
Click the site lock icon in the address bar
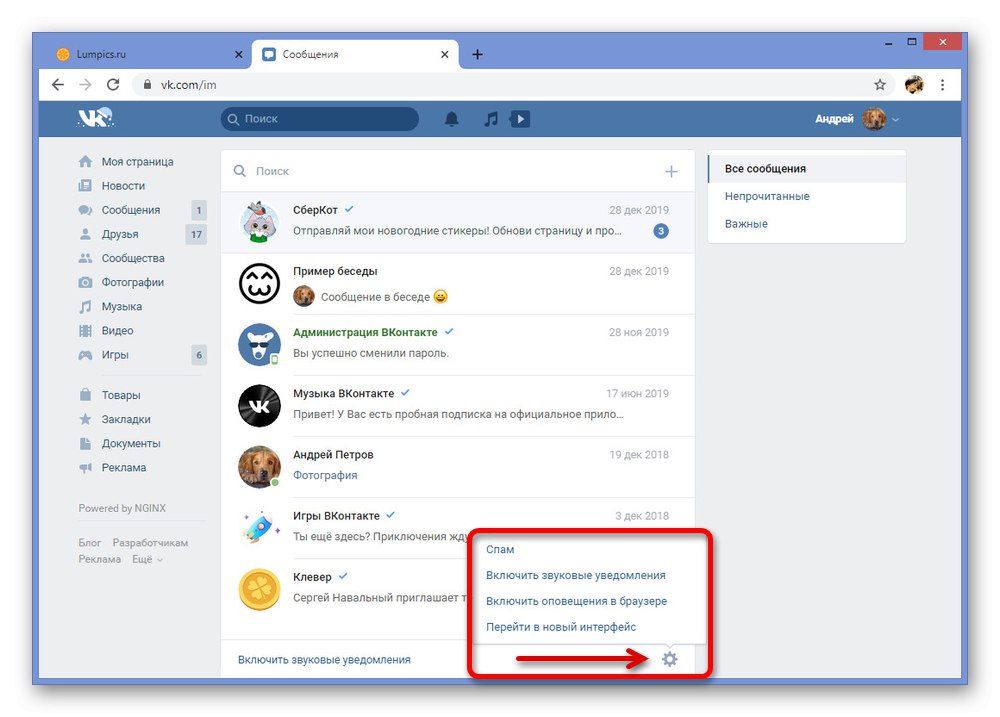tap(147, 85)
